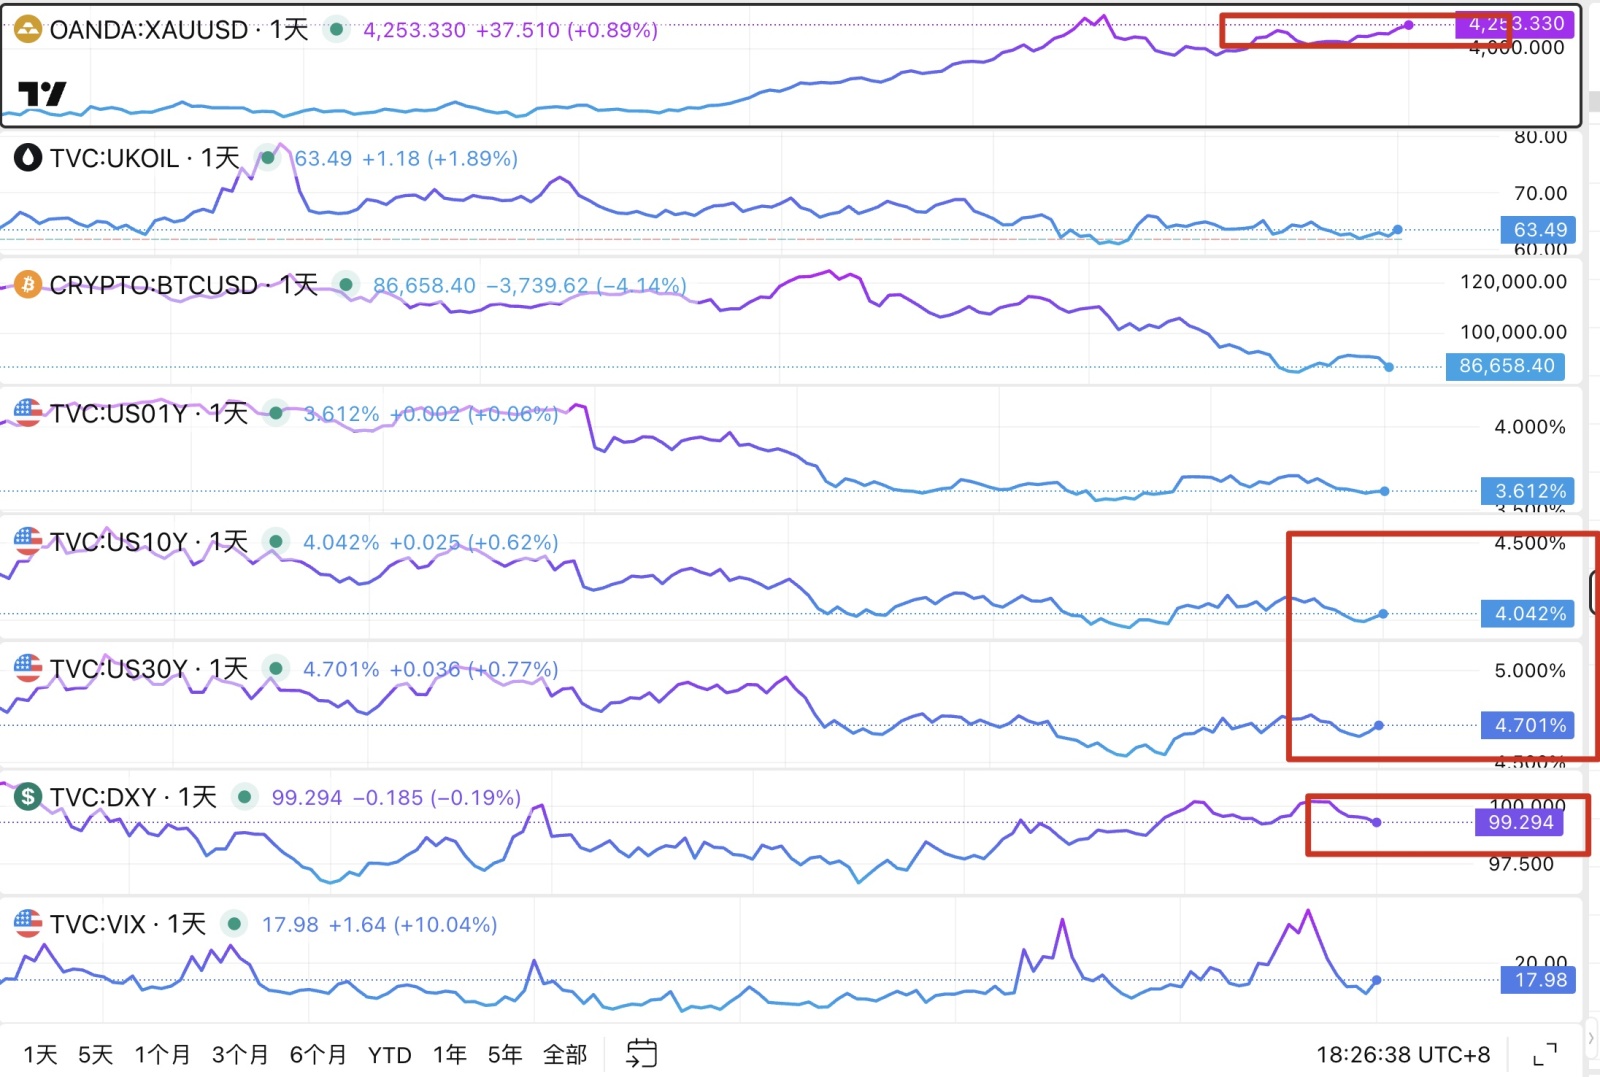1600x1077 pixels.
Task: Select the 3个月 time range
Action: pos(240,1054)
